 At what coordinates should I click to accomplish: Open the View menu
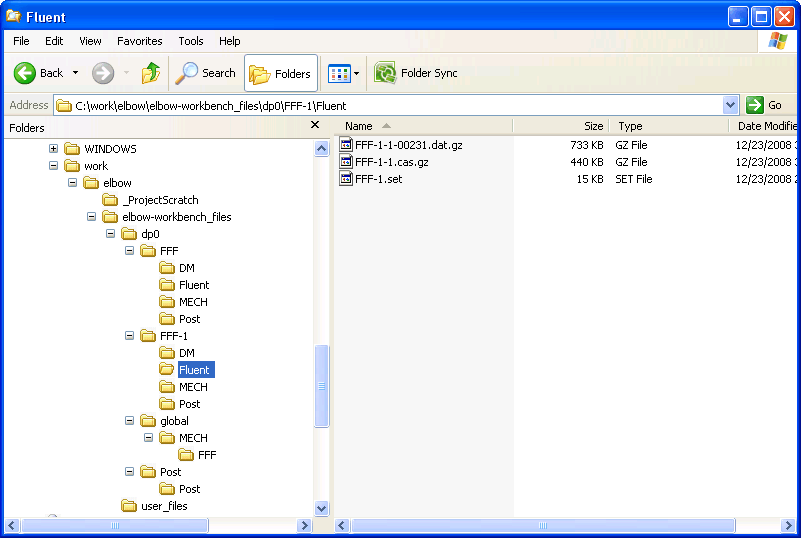click(90, 41)
